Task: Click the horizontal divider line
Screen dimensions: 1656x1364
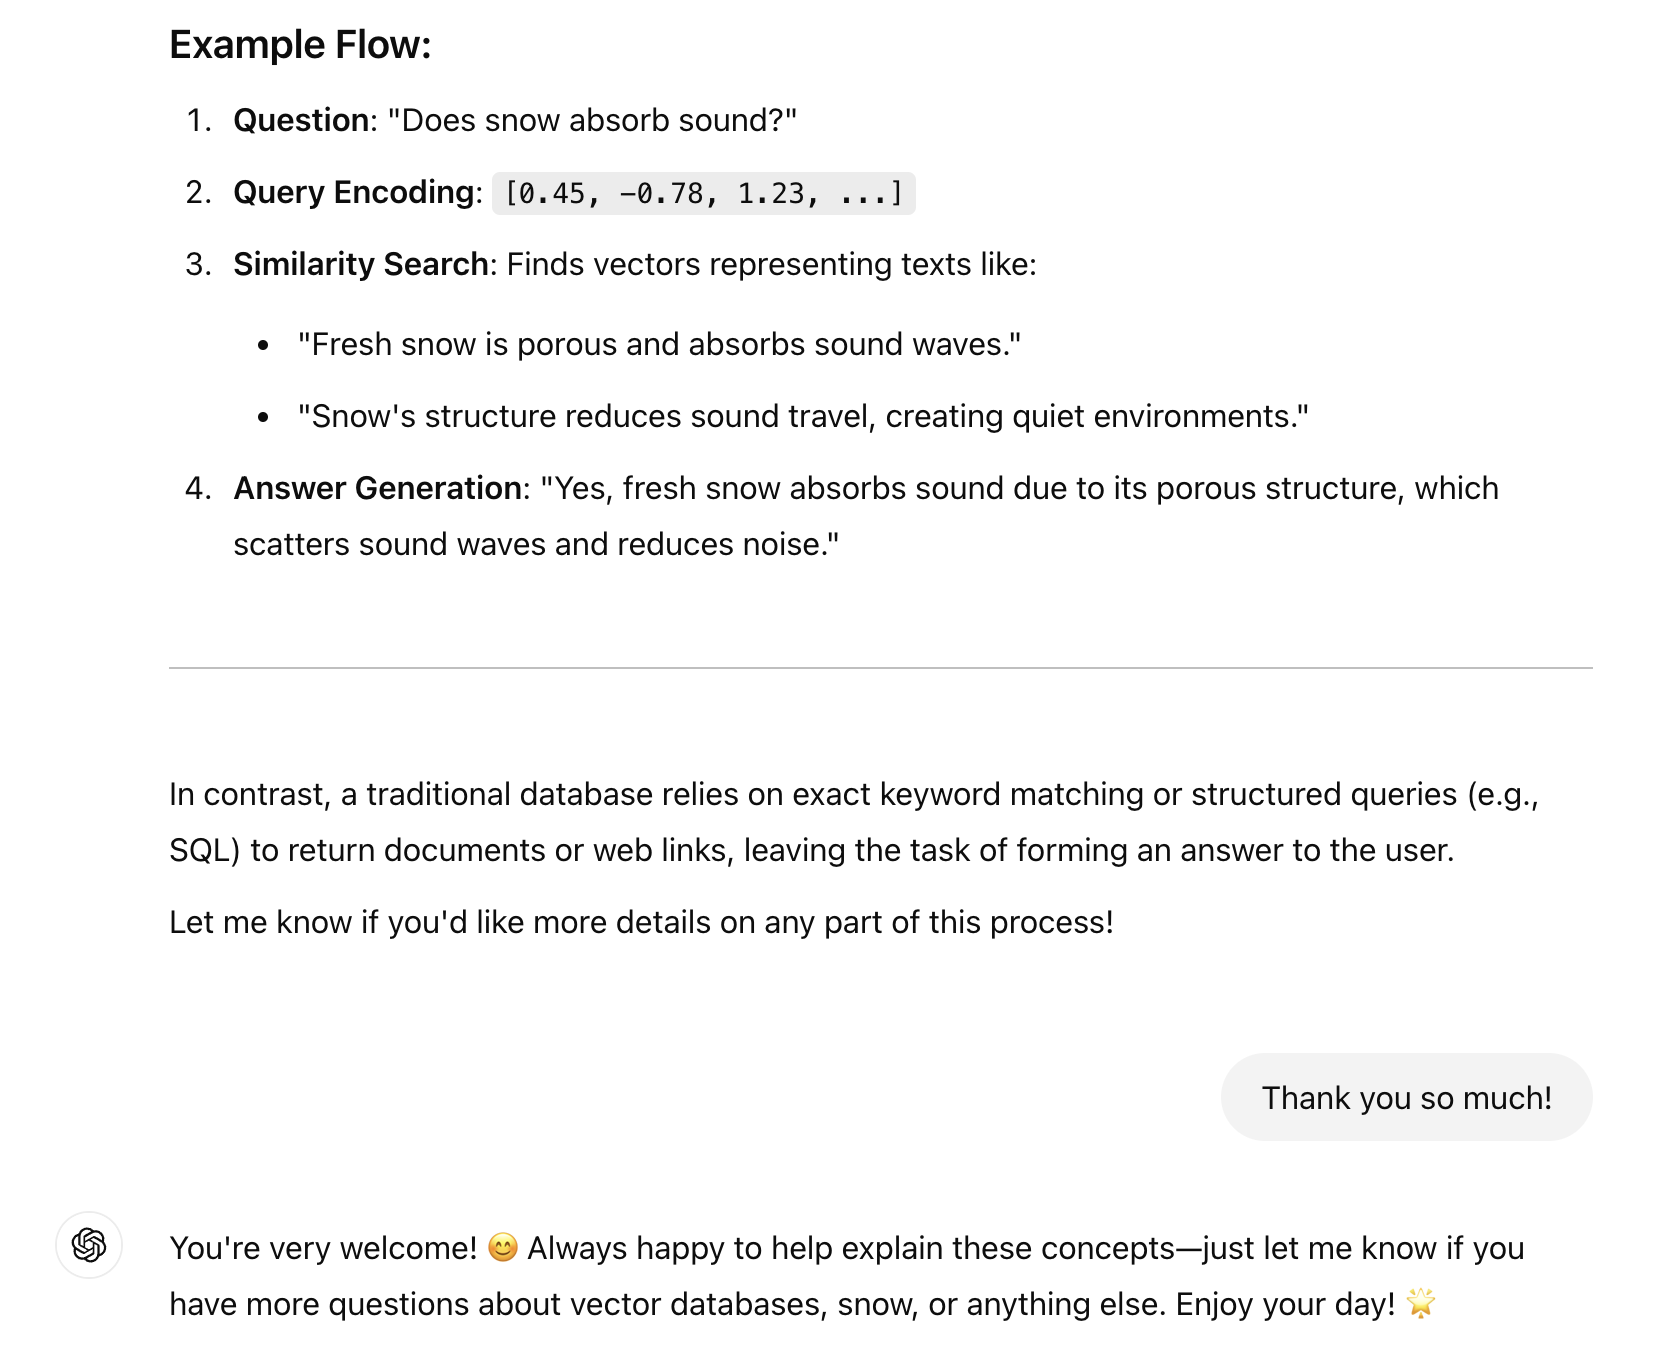Action: click(880, 667)
